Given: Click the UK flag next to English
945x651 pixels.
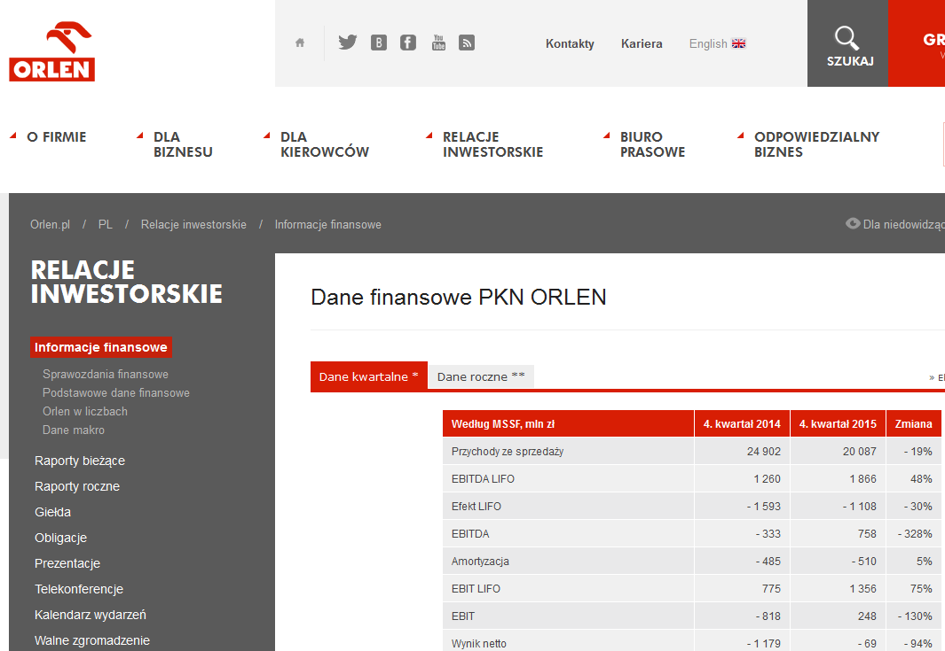Looking at the screenshot, I should (738, 43).
